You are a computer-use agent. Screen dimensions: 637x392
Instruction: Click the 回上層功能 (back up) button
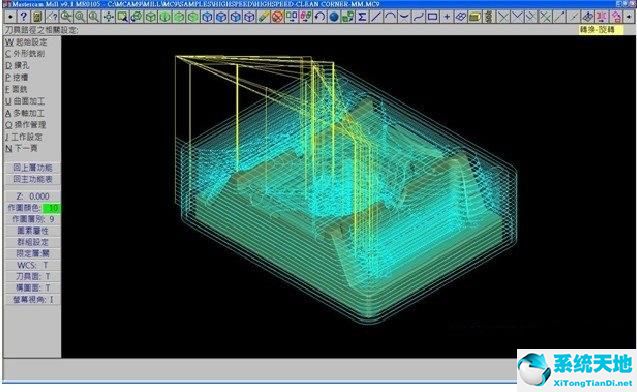(32, 167)
